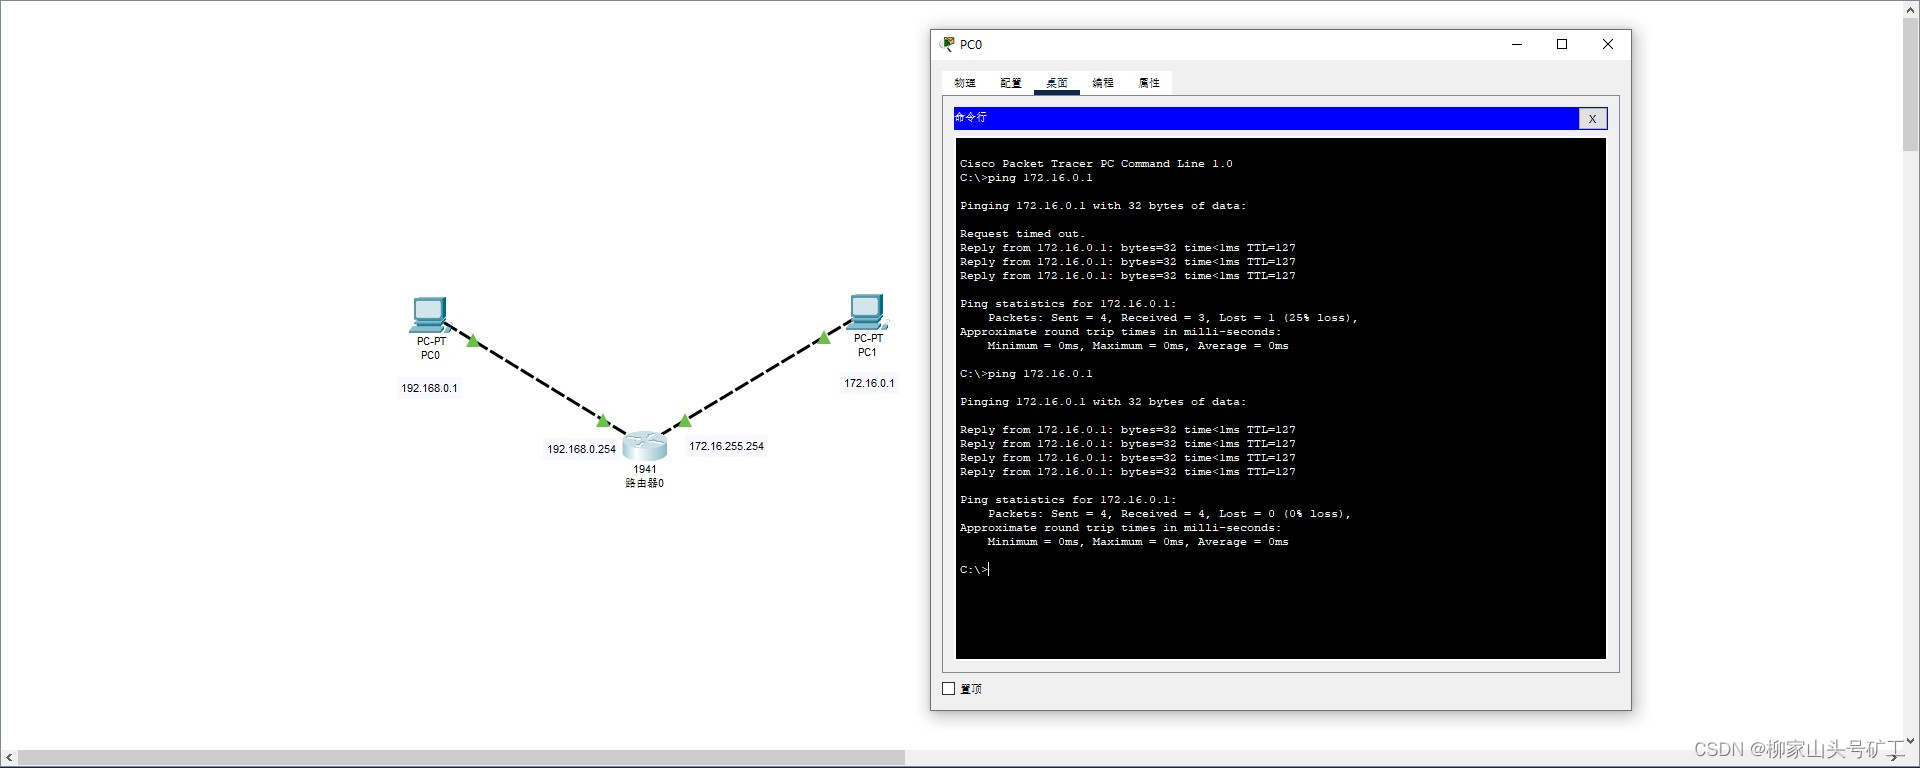This screenshot has width=1920, height=768.
Task: Click the statistics line showing 25% loss
Action: tap(1173, 318)
